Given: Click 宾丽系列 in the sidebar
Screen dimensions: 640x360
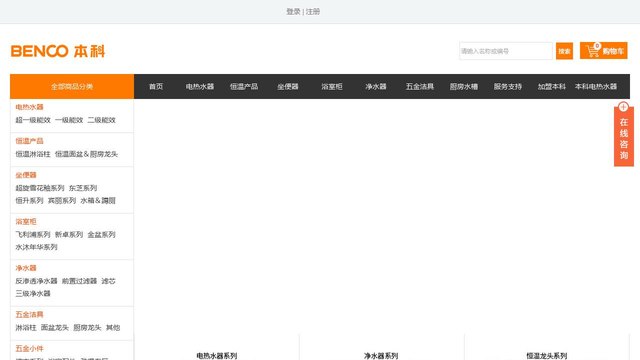Looking at the screenshot, I should point(62,200).
